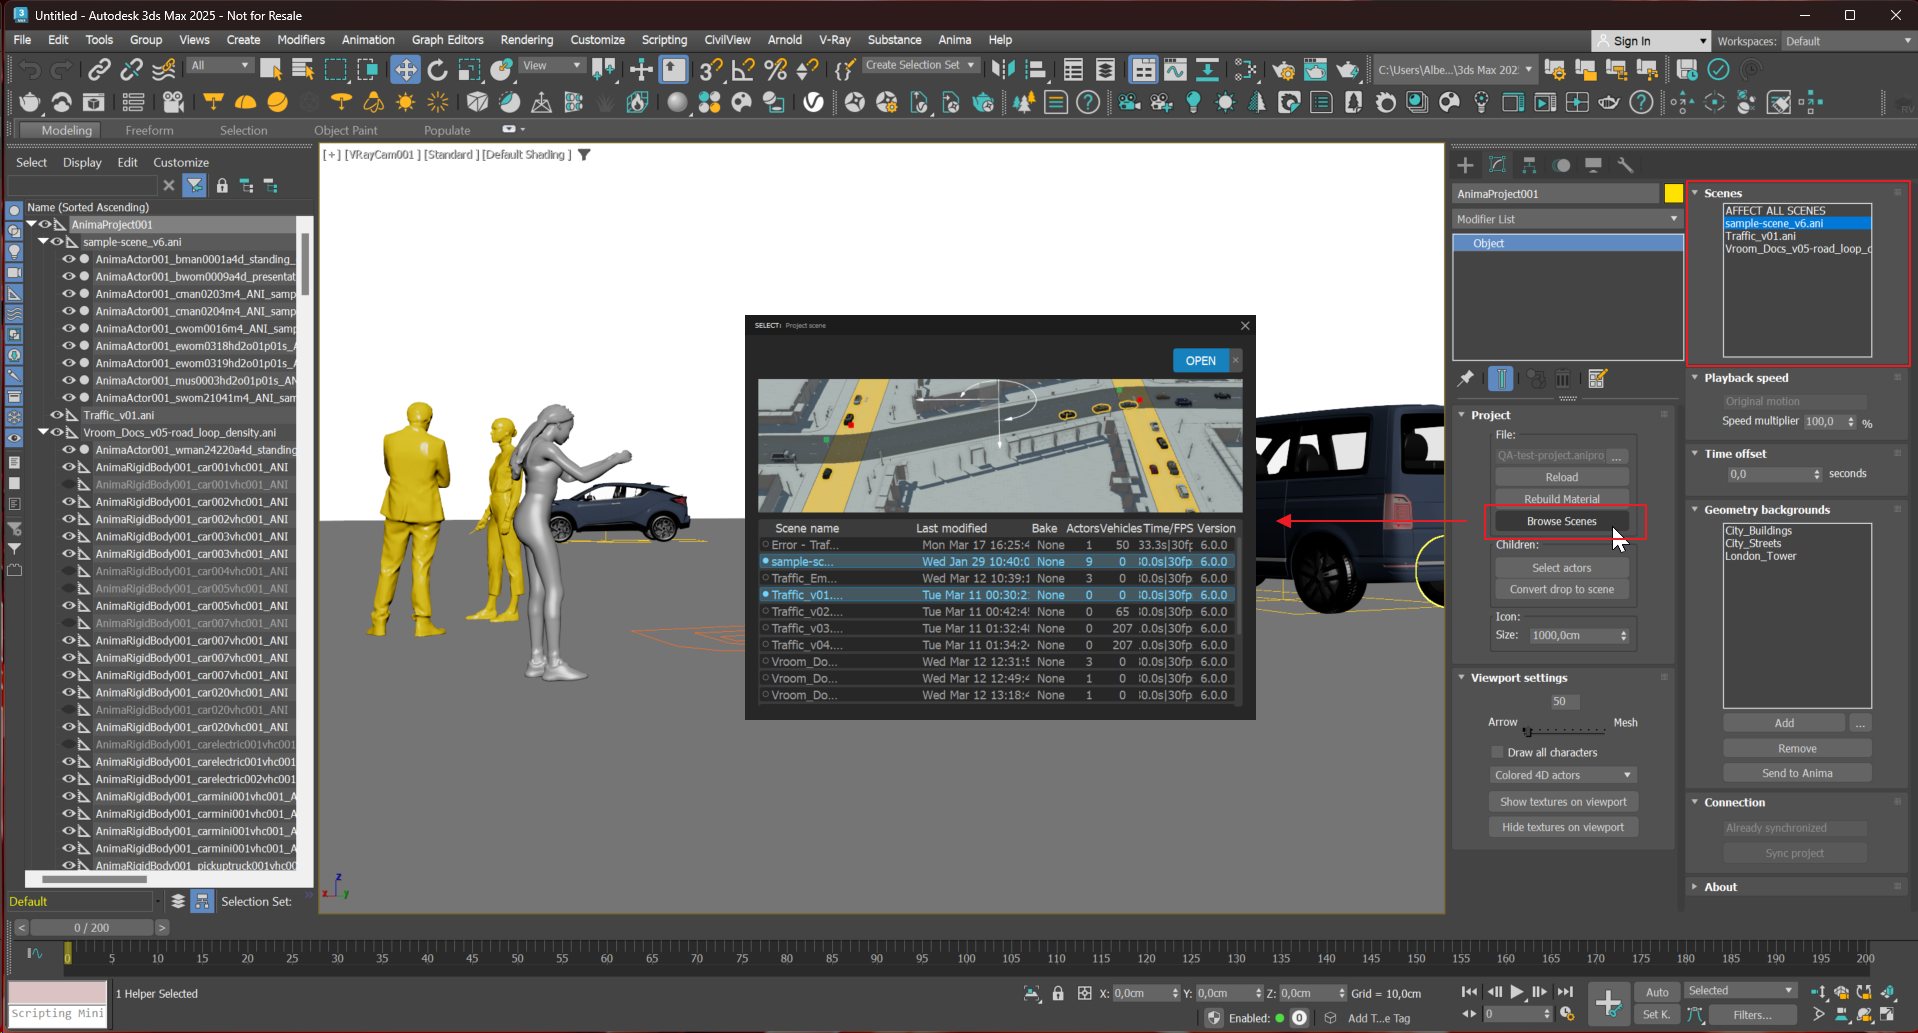This screenshot has height=1033, width=1918.
Task: Open the Selected key filter dropdown
Action: point(1740,991)
